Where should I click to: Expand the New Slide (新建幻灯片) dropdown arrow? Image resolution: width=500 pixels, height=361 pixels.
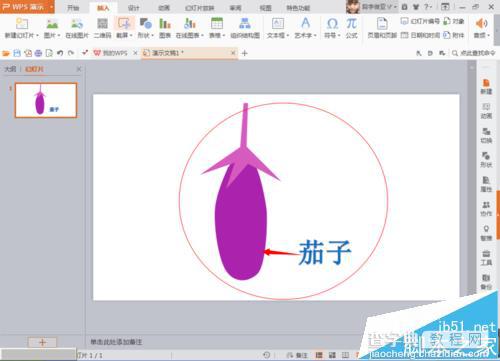click(x=37, y=35)
